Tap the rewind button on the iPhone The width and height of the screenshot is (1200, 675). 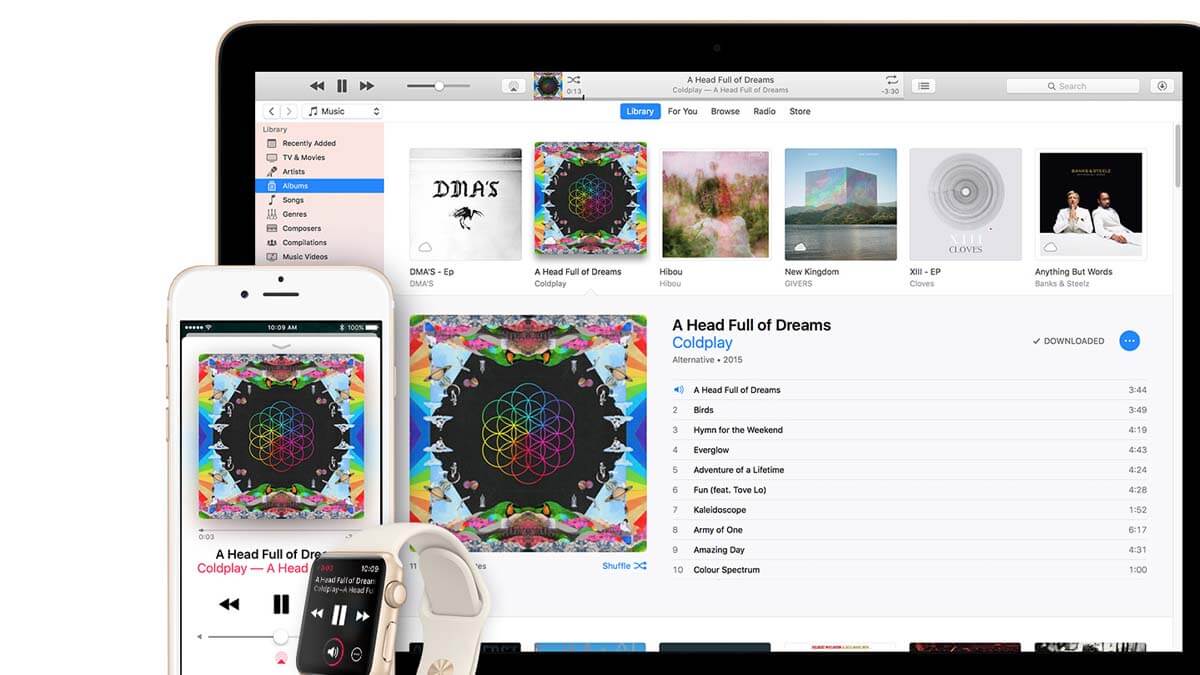[229, 604]
